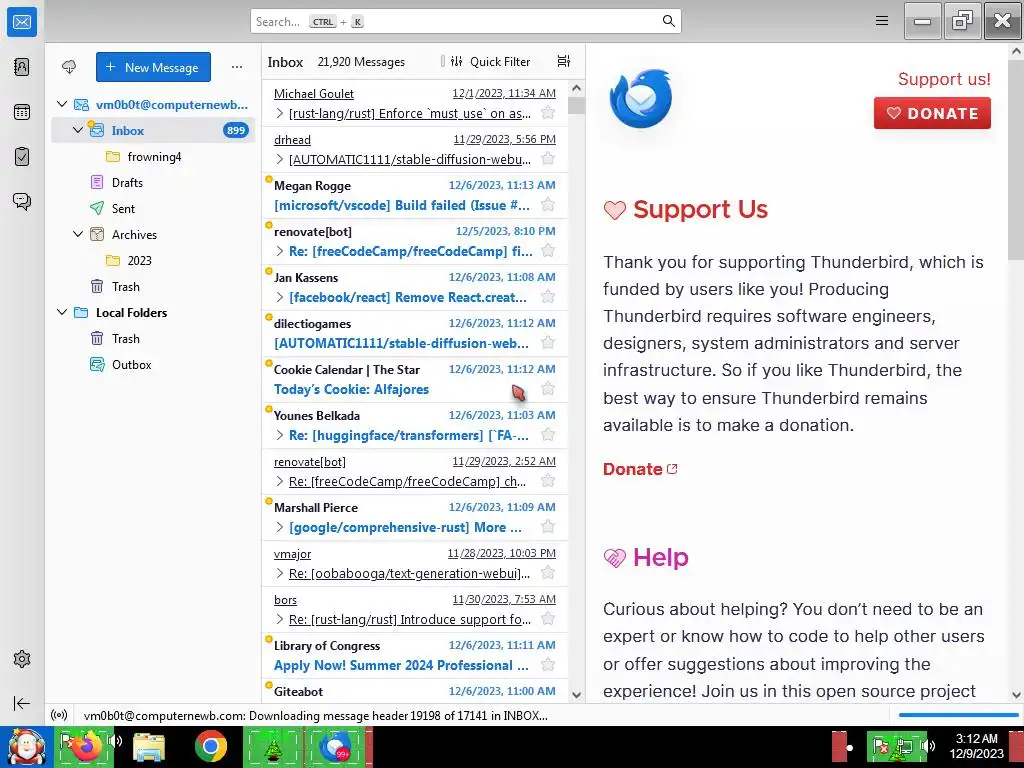Open the Sent folder
Image resolution: width=1024 pixels, height=768 pixels.
[153, 208]
